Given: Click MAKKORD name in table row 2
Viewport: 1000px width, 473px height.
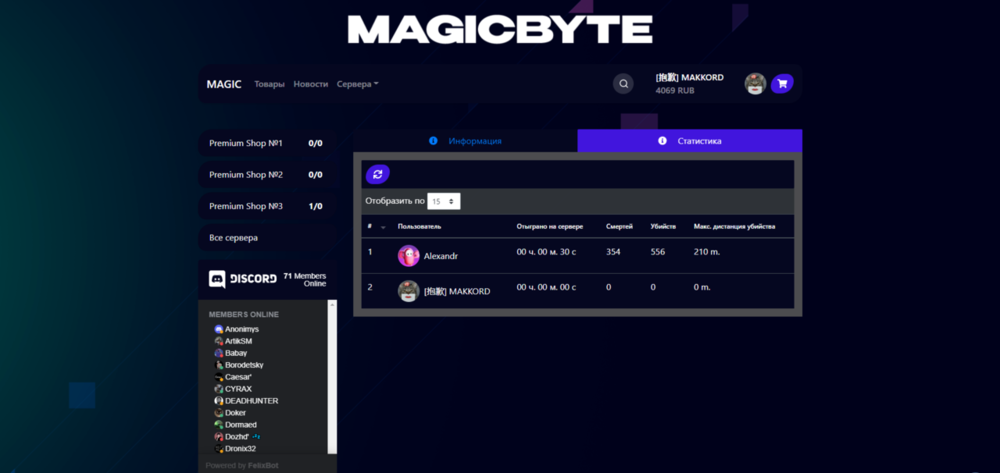Looking at the screenshot, I should click(x=457, y=291).
